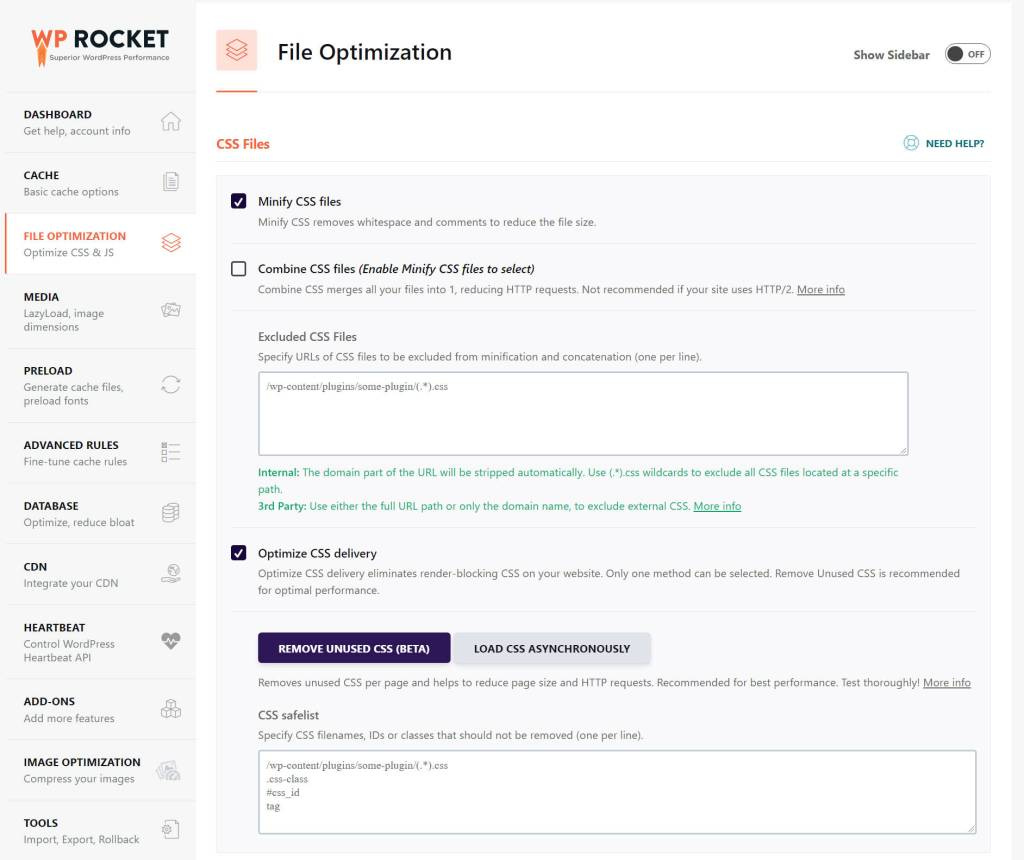Image resolution: width=1024 pixels, height=860 pixels.
Task: Open the Cache settings section
Action: tap(101, 183)
